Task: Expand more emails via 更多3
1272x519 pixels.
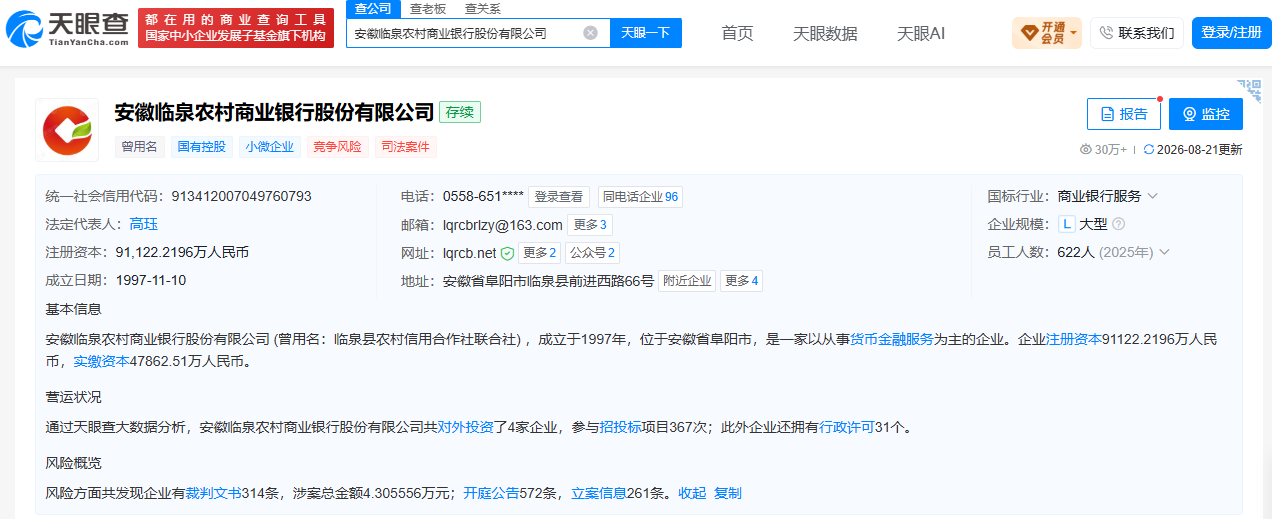Action: pos(590,225)
